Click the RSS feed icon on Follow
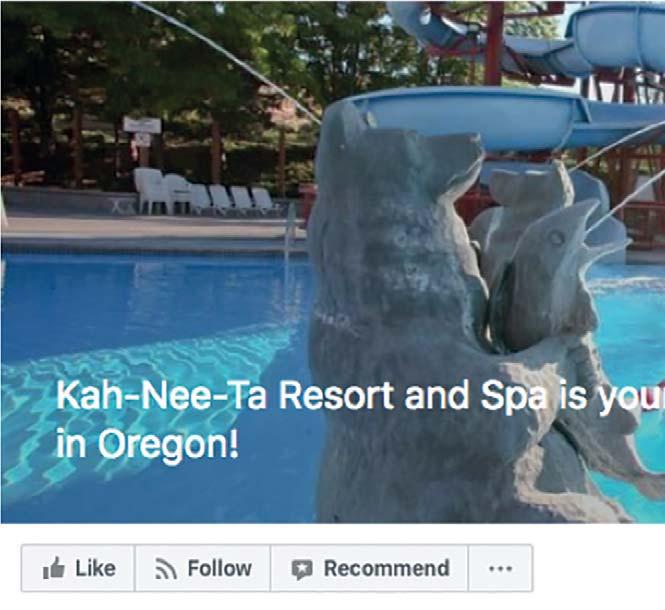This screenshot has width=665, height=610. pyautogui.click(x=166, y=568)
